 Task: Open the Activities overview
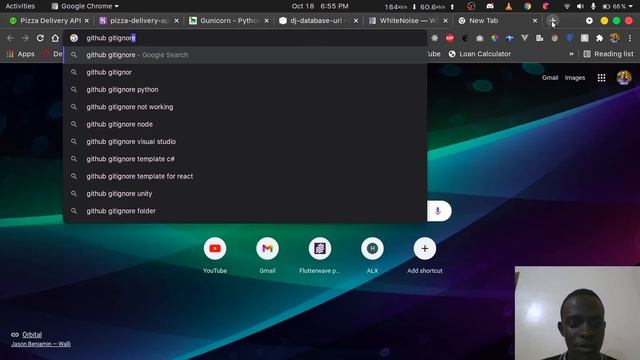tap(20, 6)
